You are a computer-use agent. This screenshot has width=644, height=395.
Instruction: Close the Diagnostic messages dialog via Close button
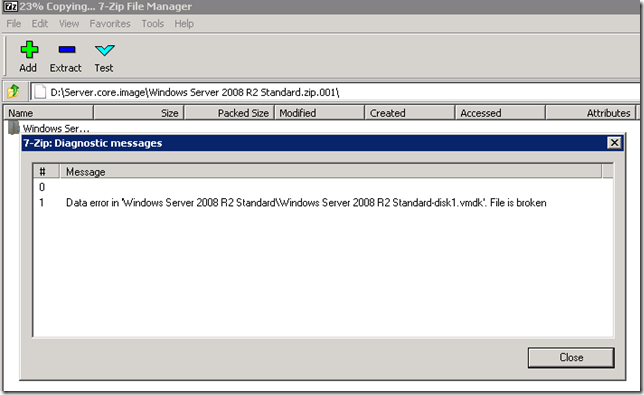coord(571,357)
